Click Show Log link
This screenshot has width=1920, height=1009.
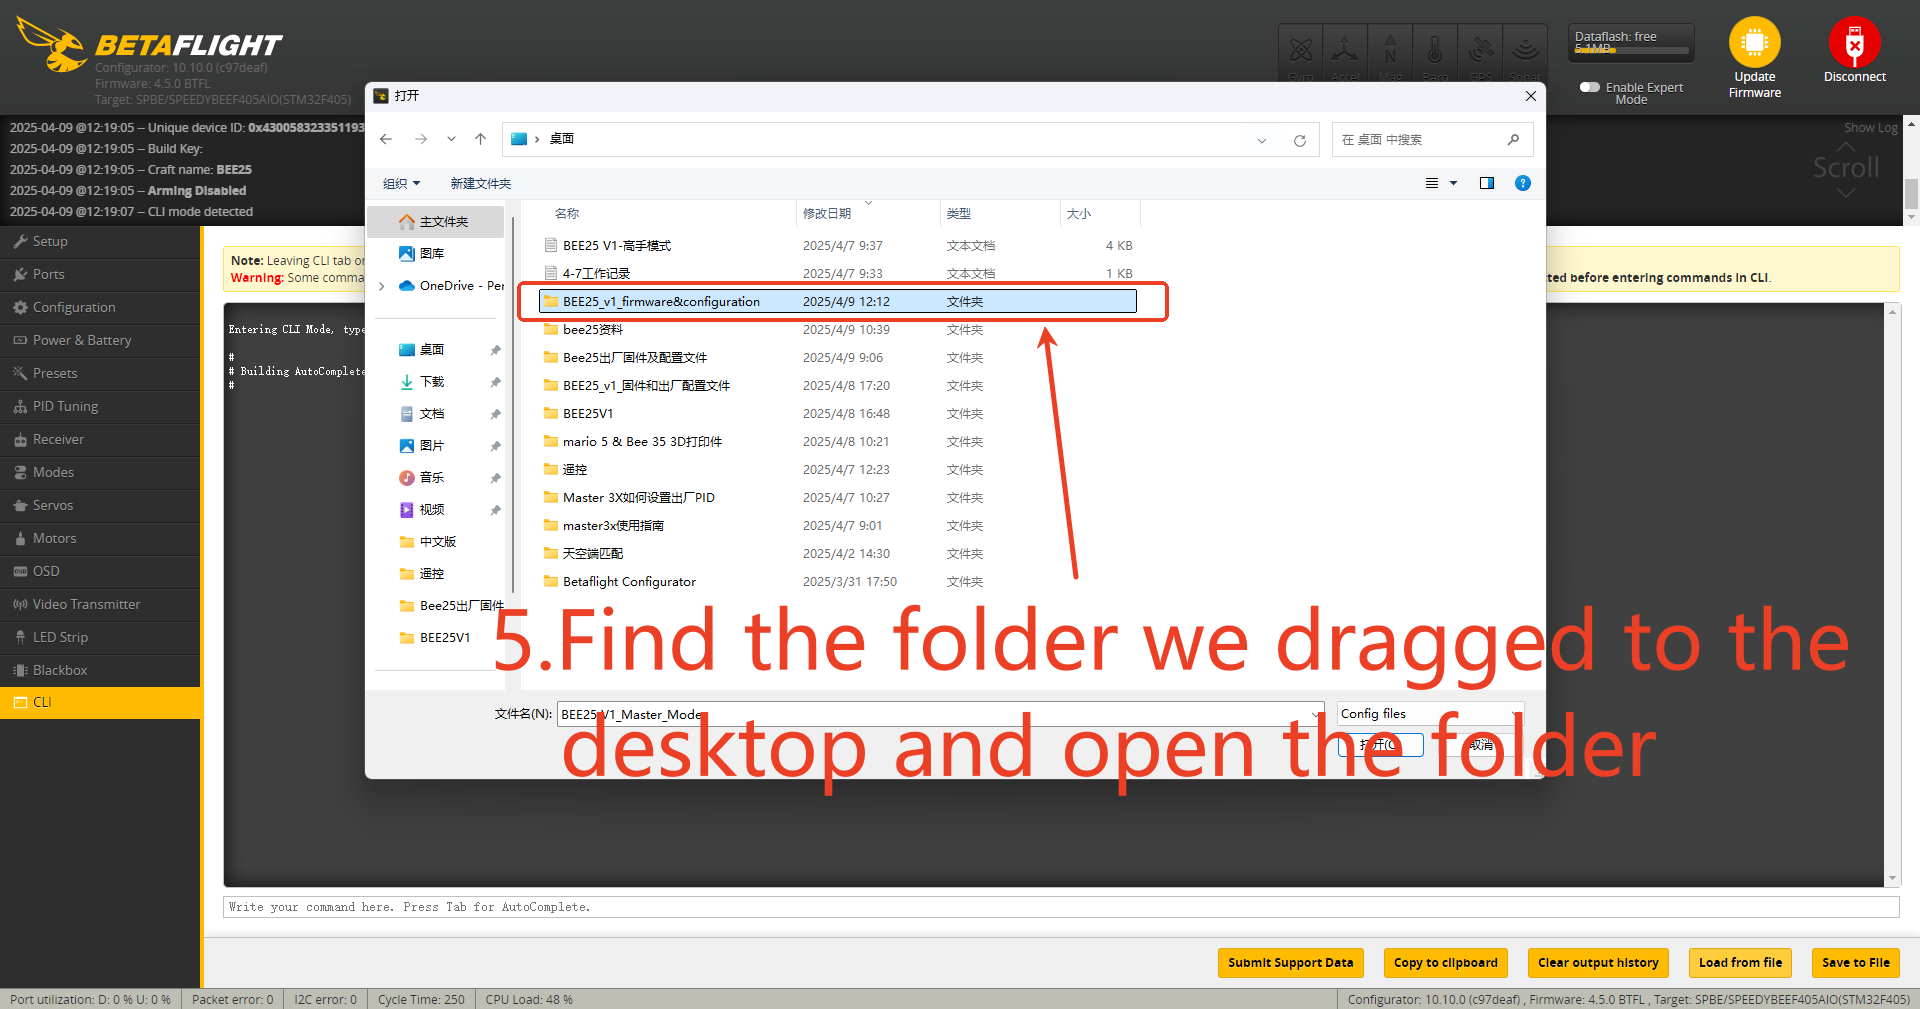(x=1870, y=128)
